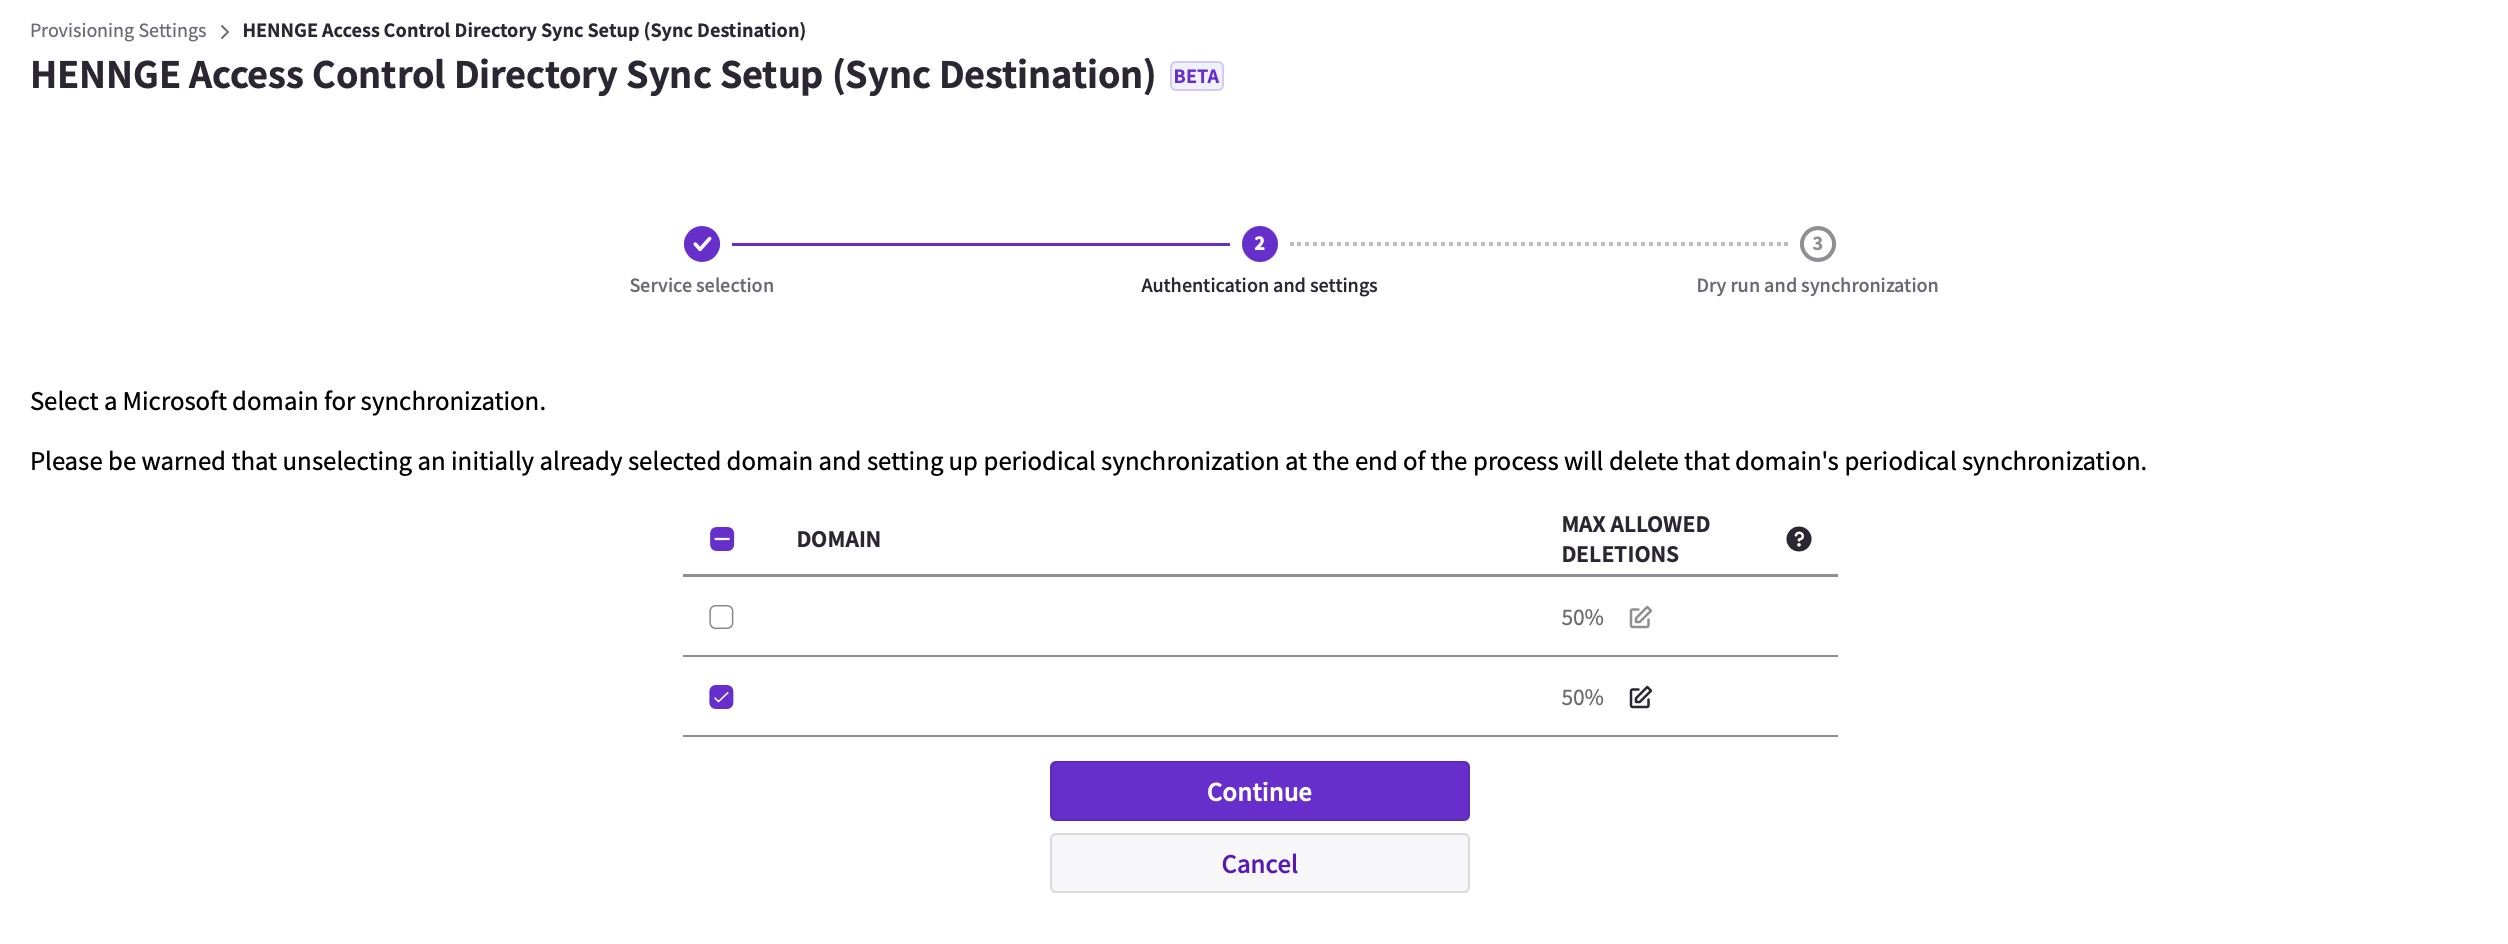The image size is (2508, 944).
Task: Click step 2 circle indicator
Action: [1259, 243]
